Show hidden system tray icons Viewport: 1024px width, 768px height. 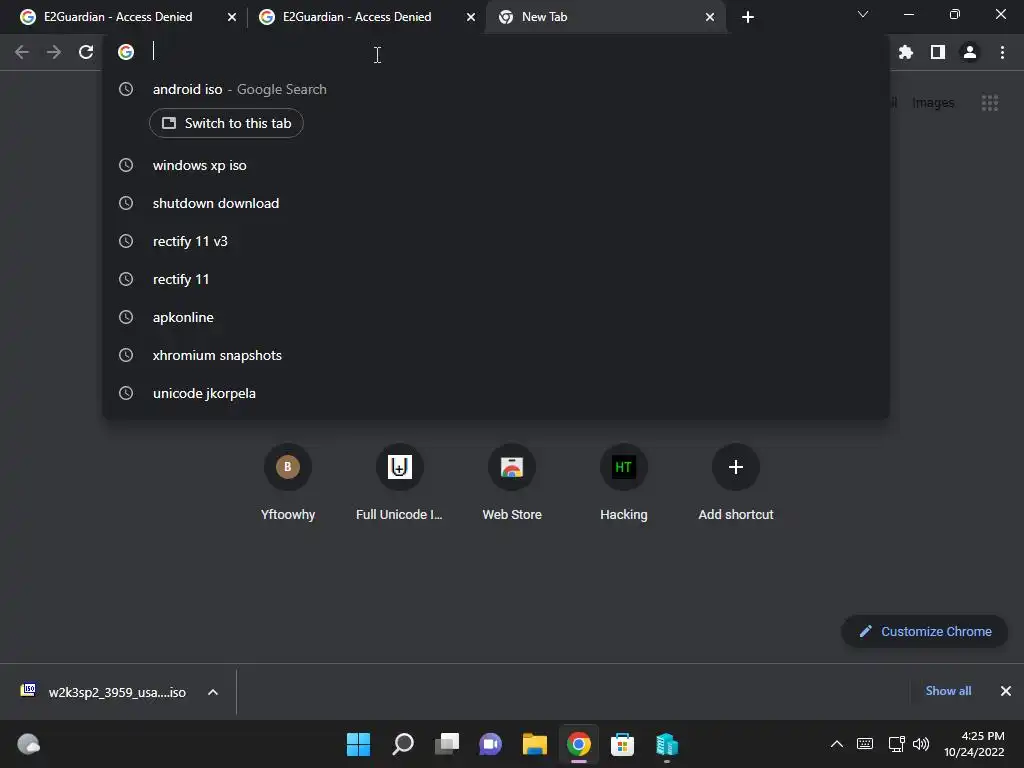point(837,744)
